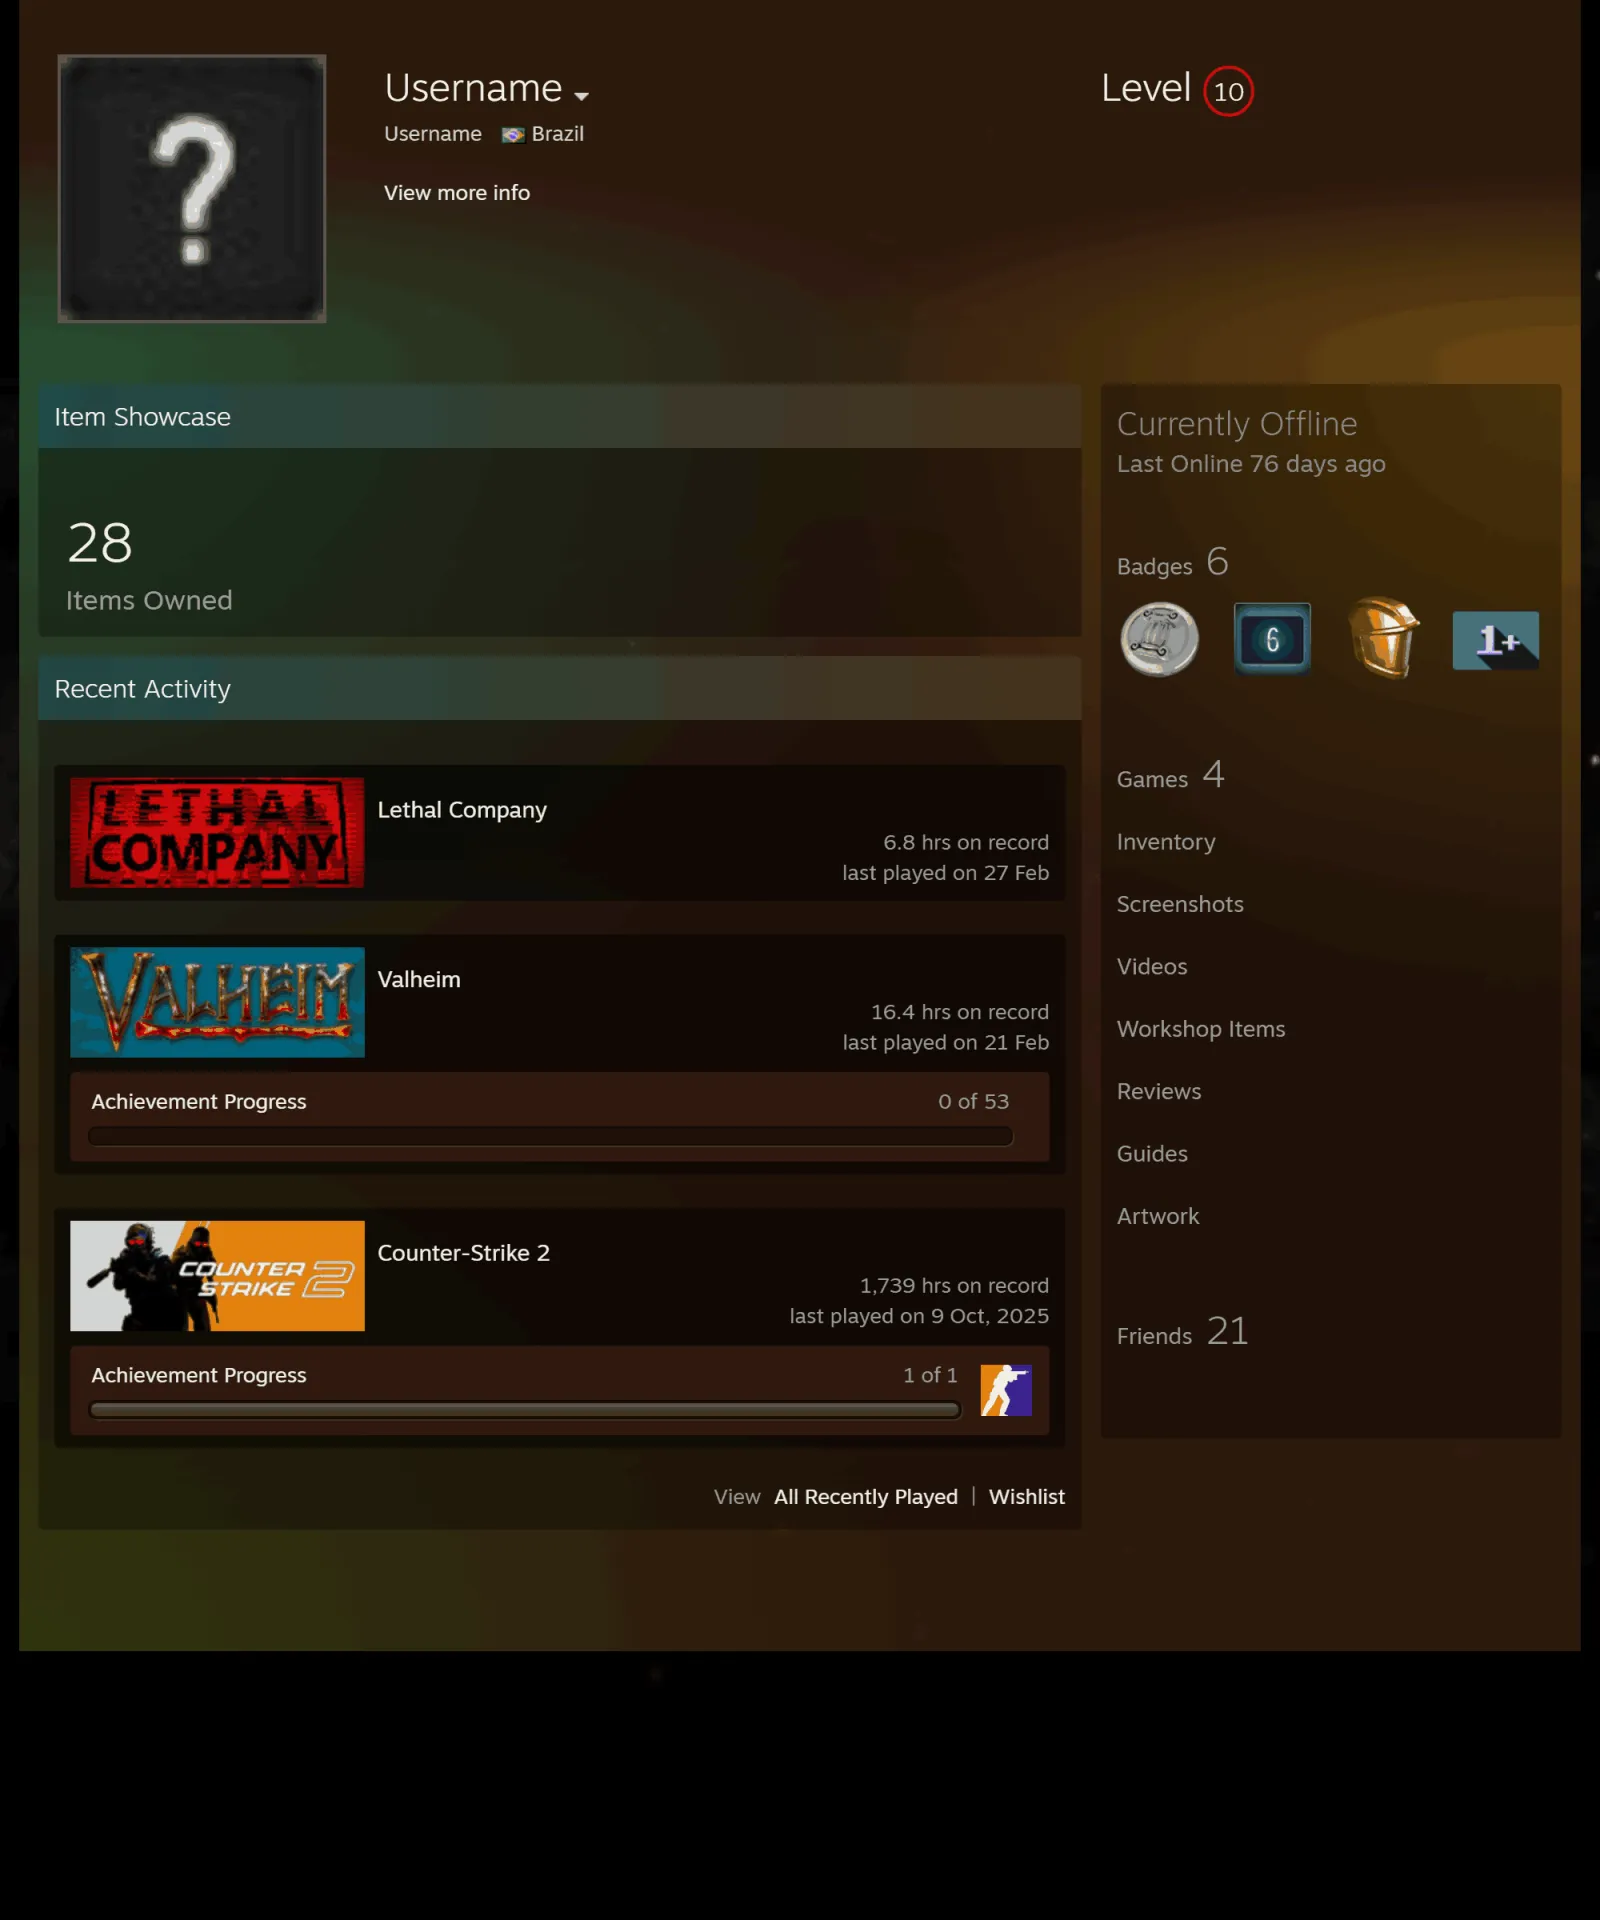Open the silver Pillar of Community badge
1600x1920 pixels.
point(1160,640)
